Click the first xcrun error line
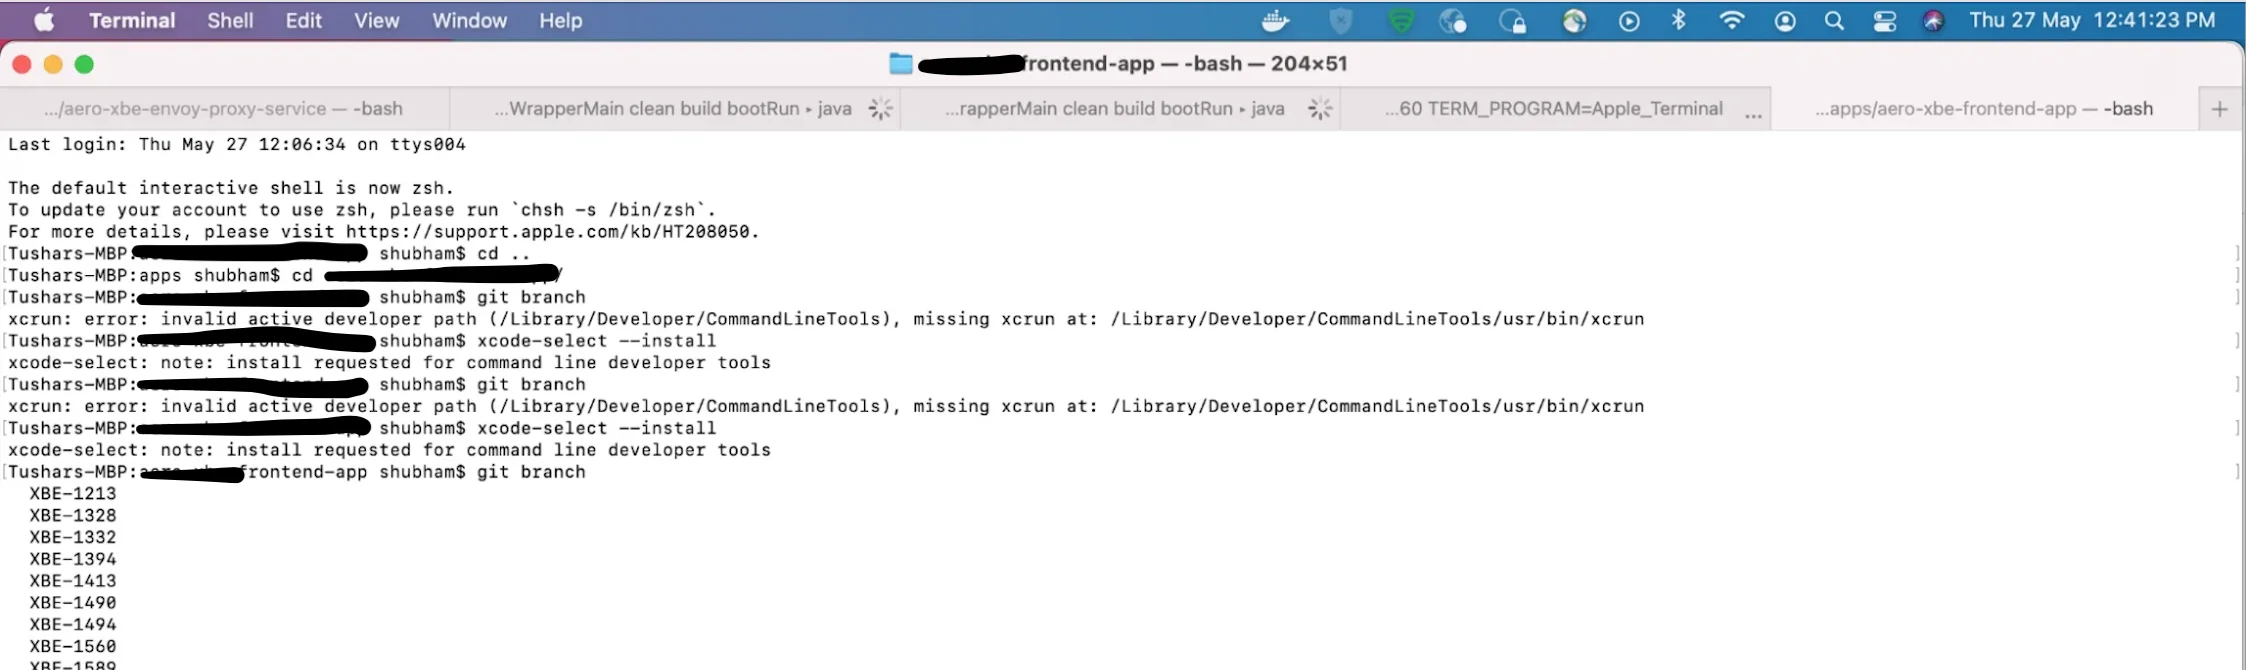The height and width of the screenshot is (670, 2246). [x=826, y=319]
